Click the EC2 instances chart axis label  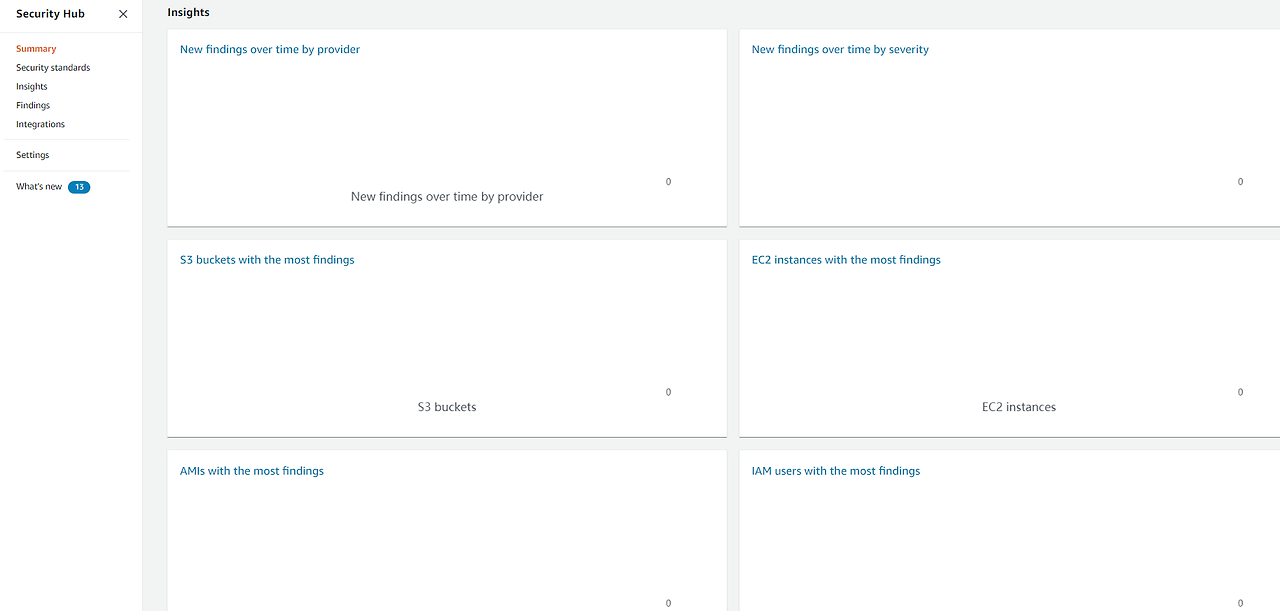coord(1019,407)
